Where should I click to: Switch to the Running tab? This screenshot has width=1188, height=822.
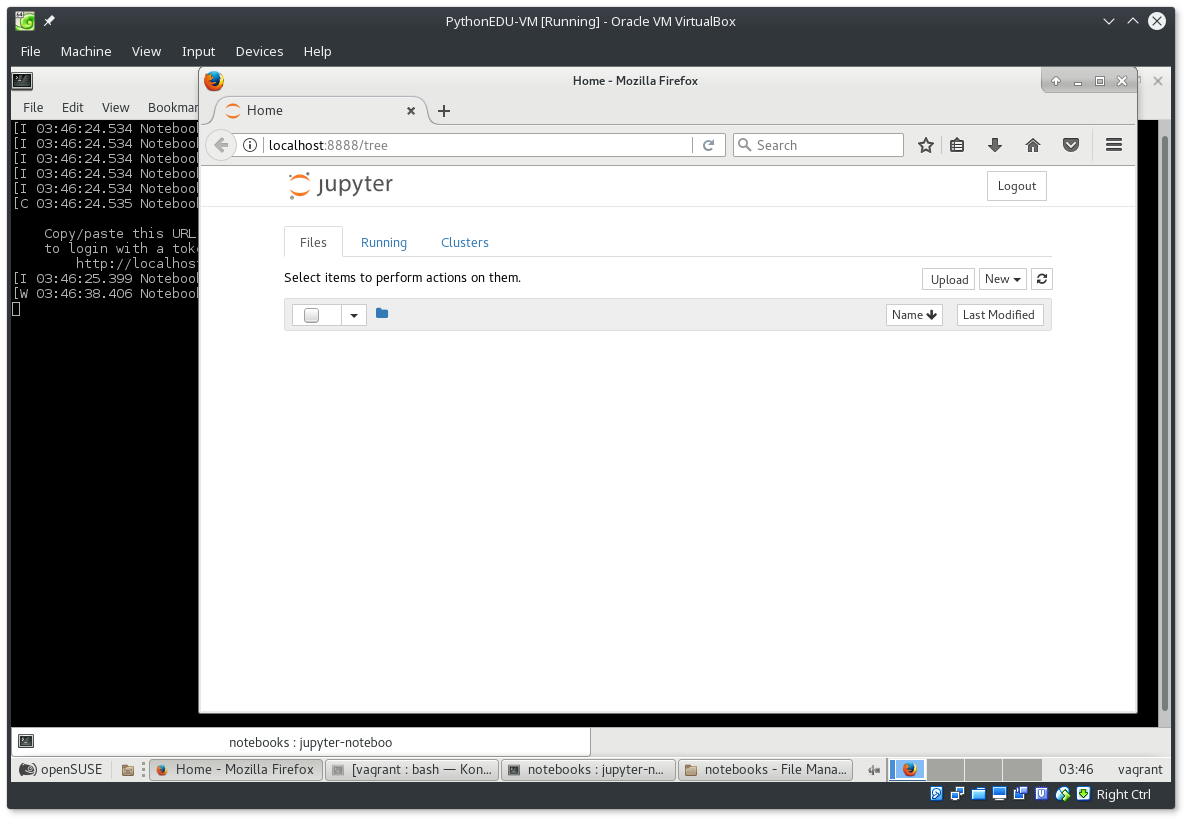click(383, 242)
